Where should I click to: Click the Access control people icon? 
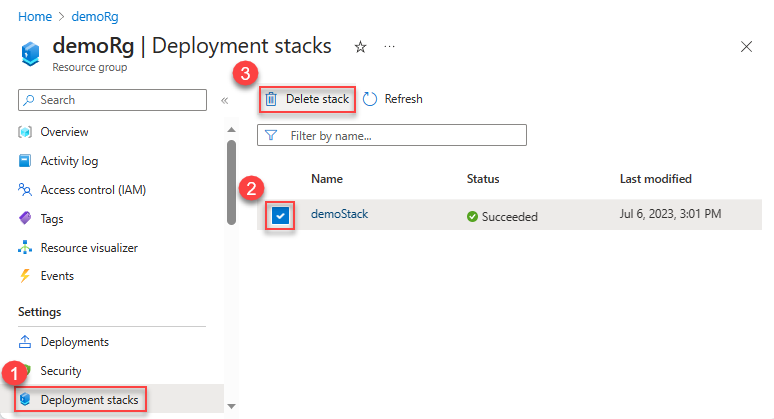[x=25, y=190]
